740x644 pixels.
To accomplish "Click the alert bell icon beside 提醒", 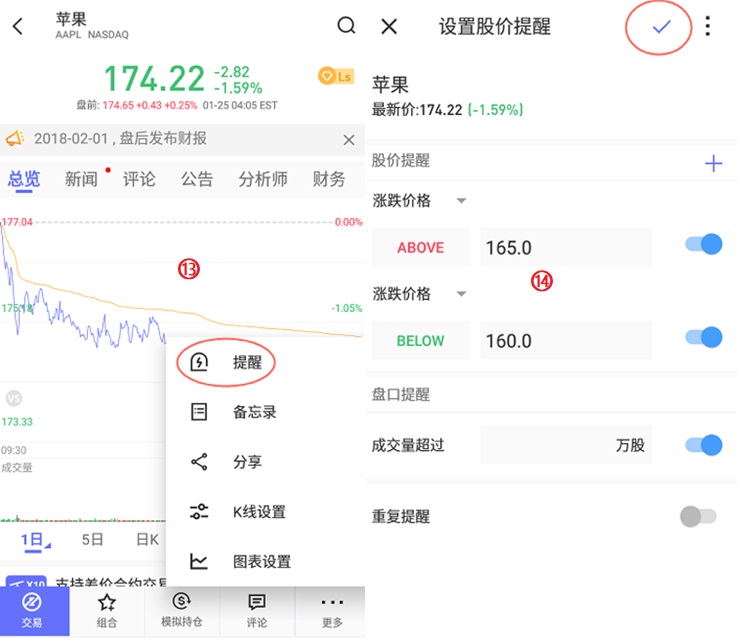I will pyautogui.click(x=199, y=362).
